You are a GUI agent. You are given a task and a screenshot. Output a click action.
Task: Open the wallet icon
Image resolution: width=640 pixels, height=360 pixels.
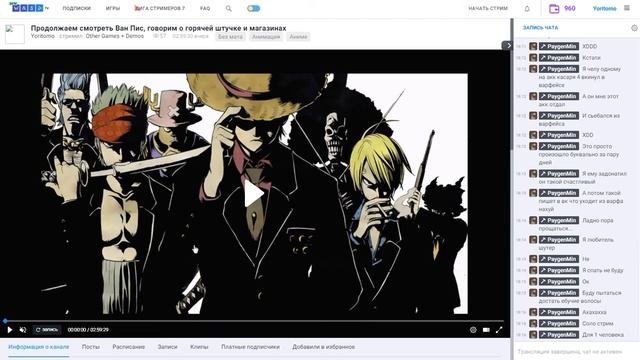(554, 8)
